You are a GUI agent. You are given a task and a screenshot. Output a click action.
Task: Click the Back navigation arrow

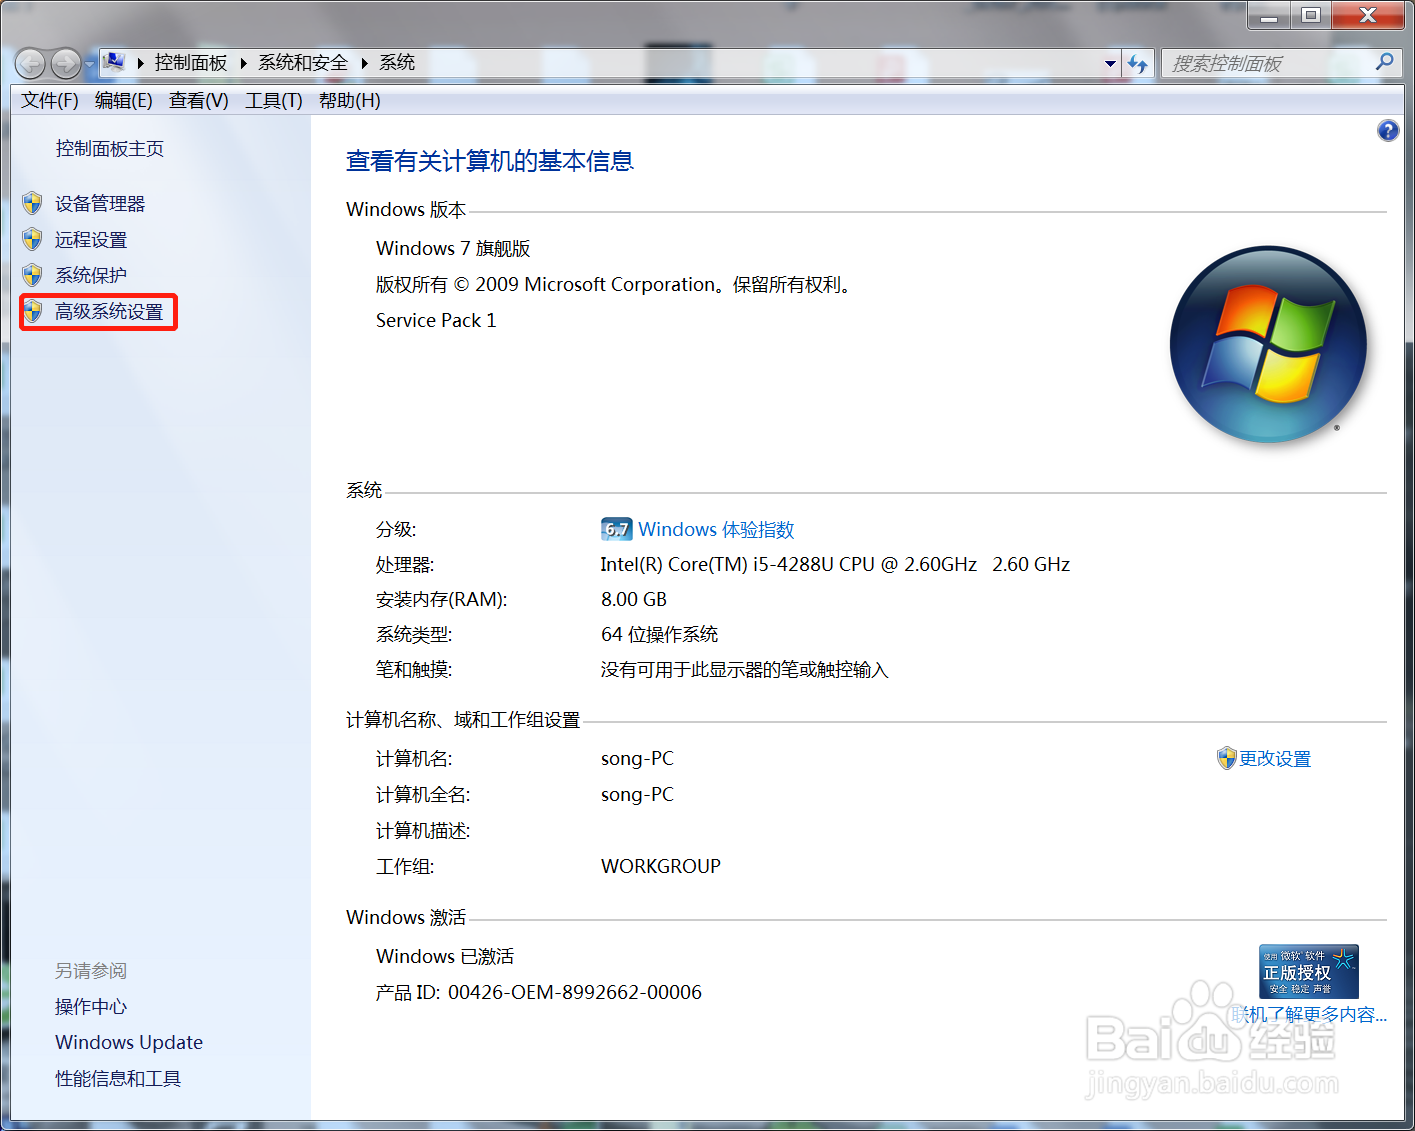pos(30,64)
